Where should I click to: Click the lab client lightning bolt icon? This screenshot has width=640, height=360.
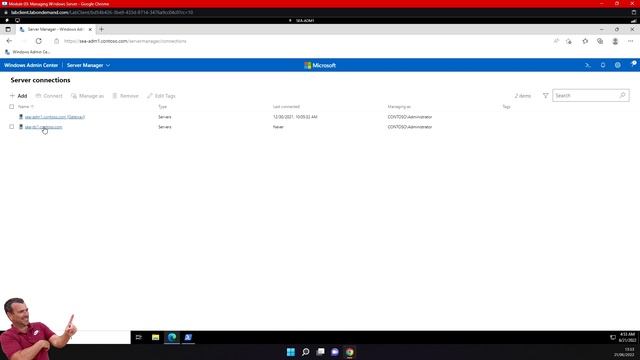pos(7,20)
